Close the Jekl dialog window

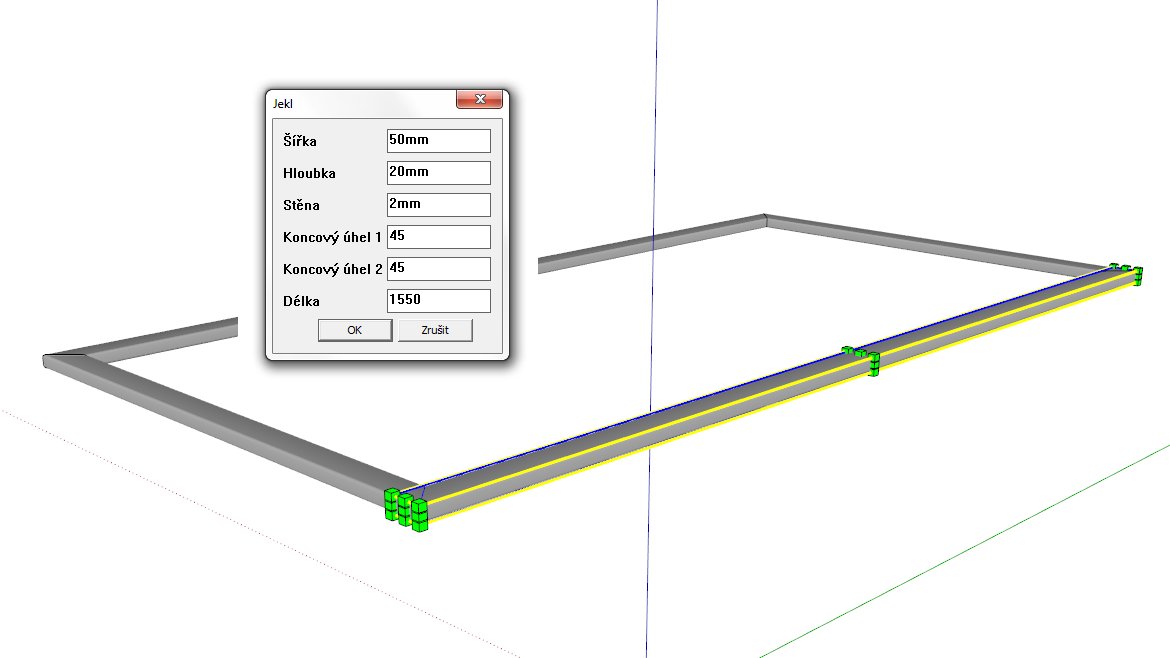[x=478, y=100]
